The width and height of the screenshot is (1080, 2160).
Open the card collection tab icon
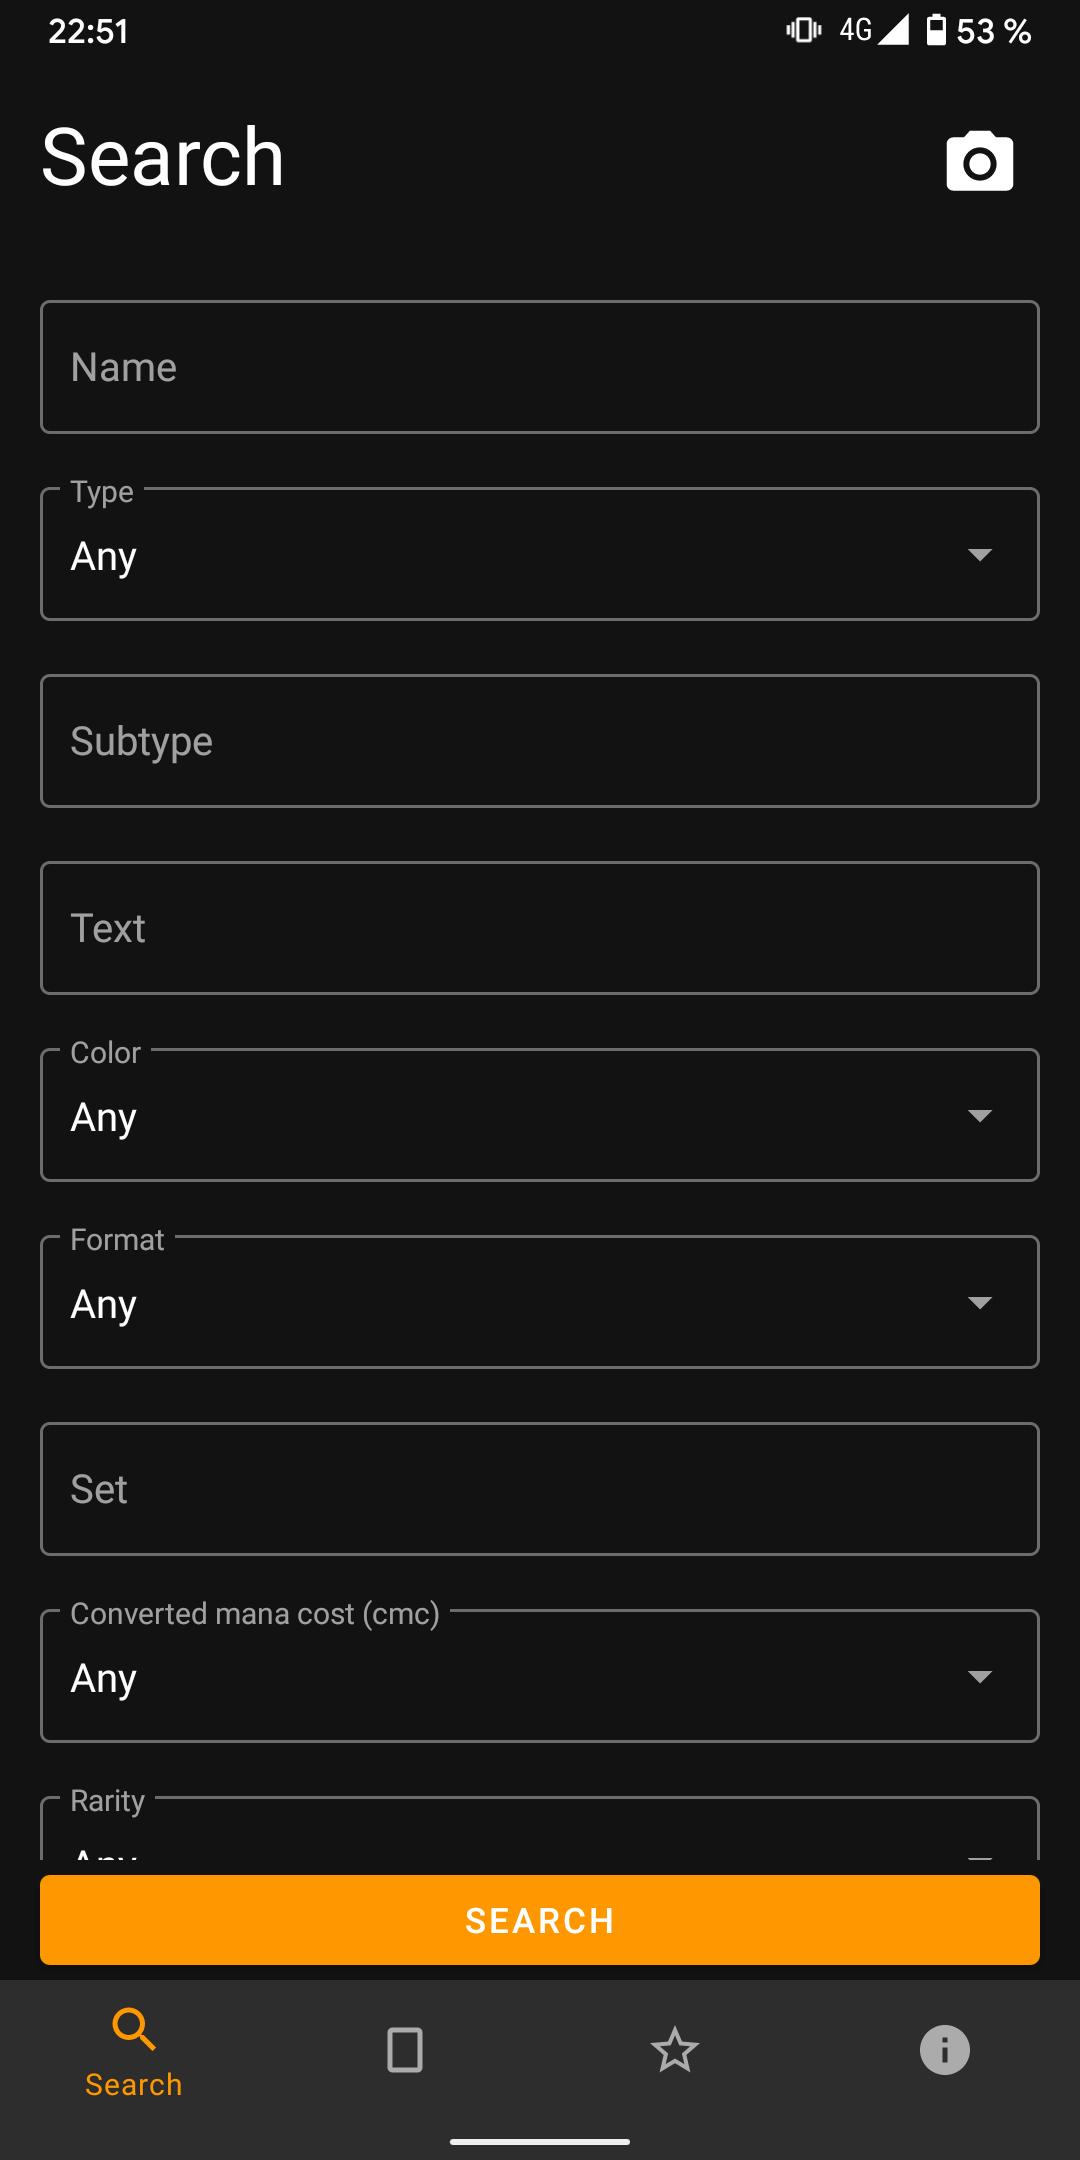(405, 2050)
